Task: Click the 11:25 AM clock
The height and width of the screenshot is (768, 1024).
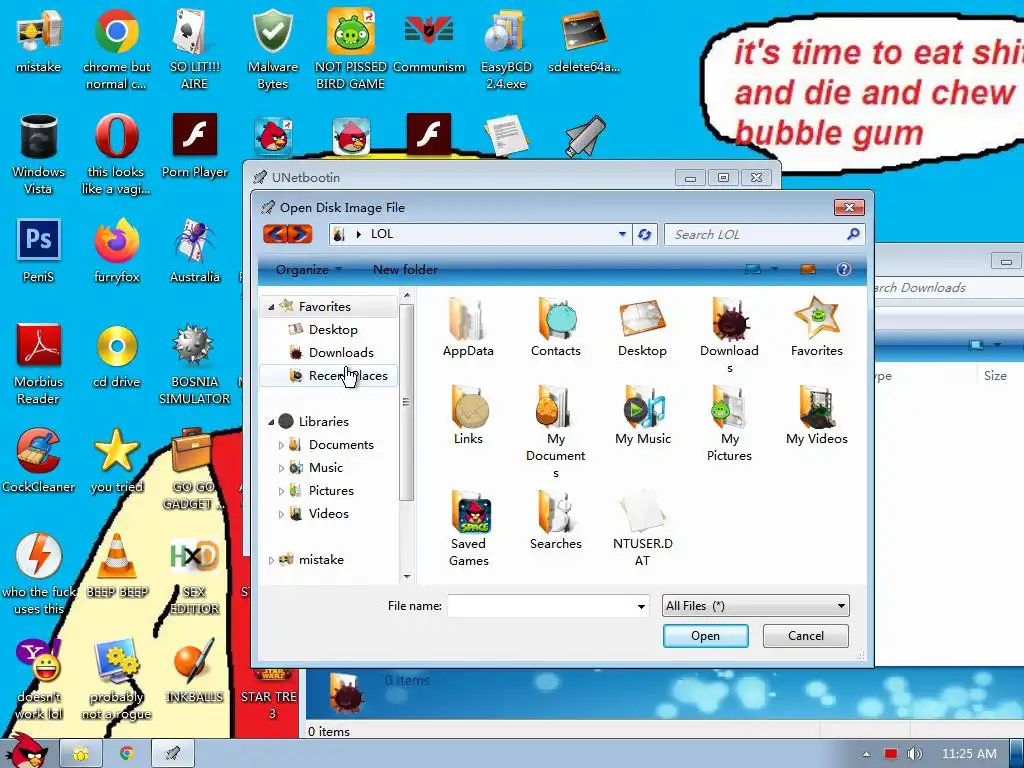Action: click(968, 754)
